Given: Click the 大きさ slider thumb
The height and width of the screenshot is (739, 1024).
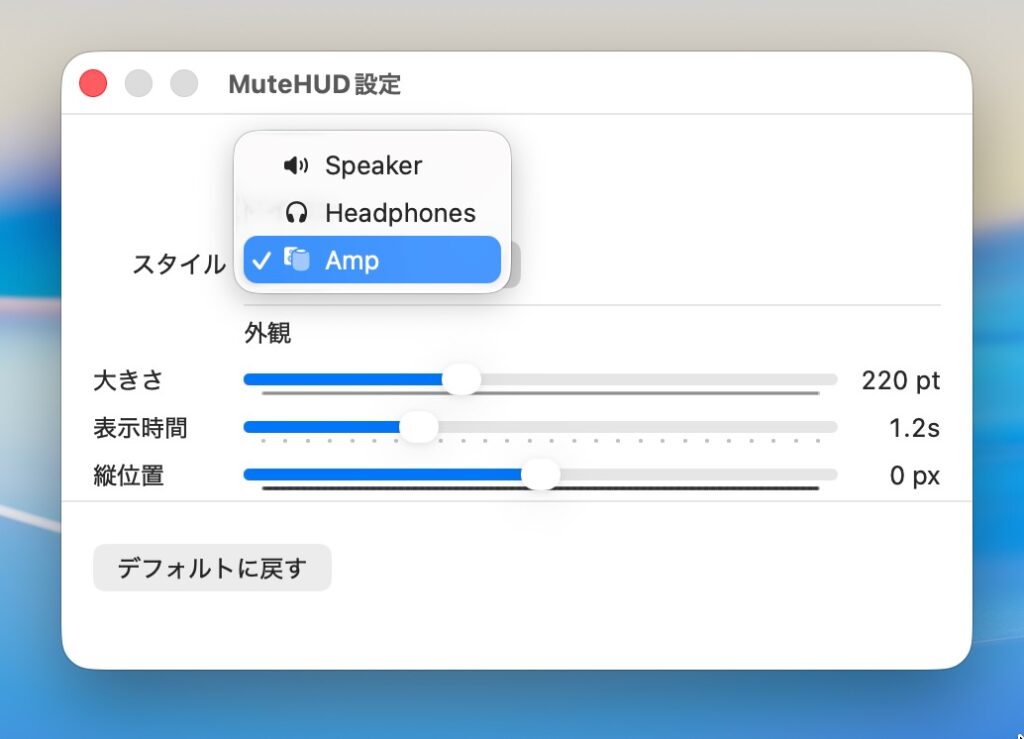Looking at the screenshot, I should pos(461,380).
